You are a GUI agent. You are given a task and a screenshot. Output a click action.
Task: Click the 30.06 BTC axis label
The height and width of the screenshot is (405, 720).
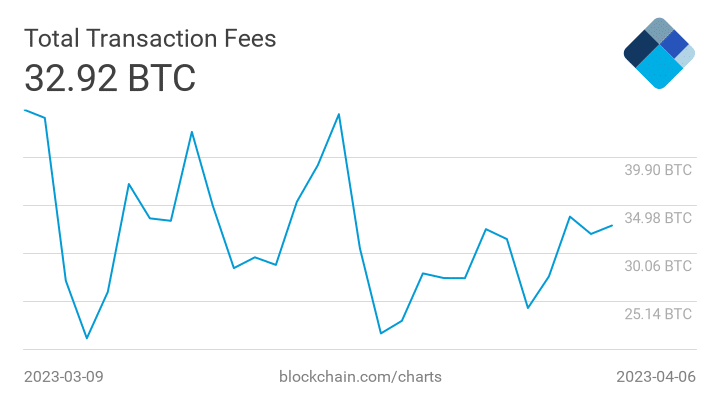tap(658, 266)
